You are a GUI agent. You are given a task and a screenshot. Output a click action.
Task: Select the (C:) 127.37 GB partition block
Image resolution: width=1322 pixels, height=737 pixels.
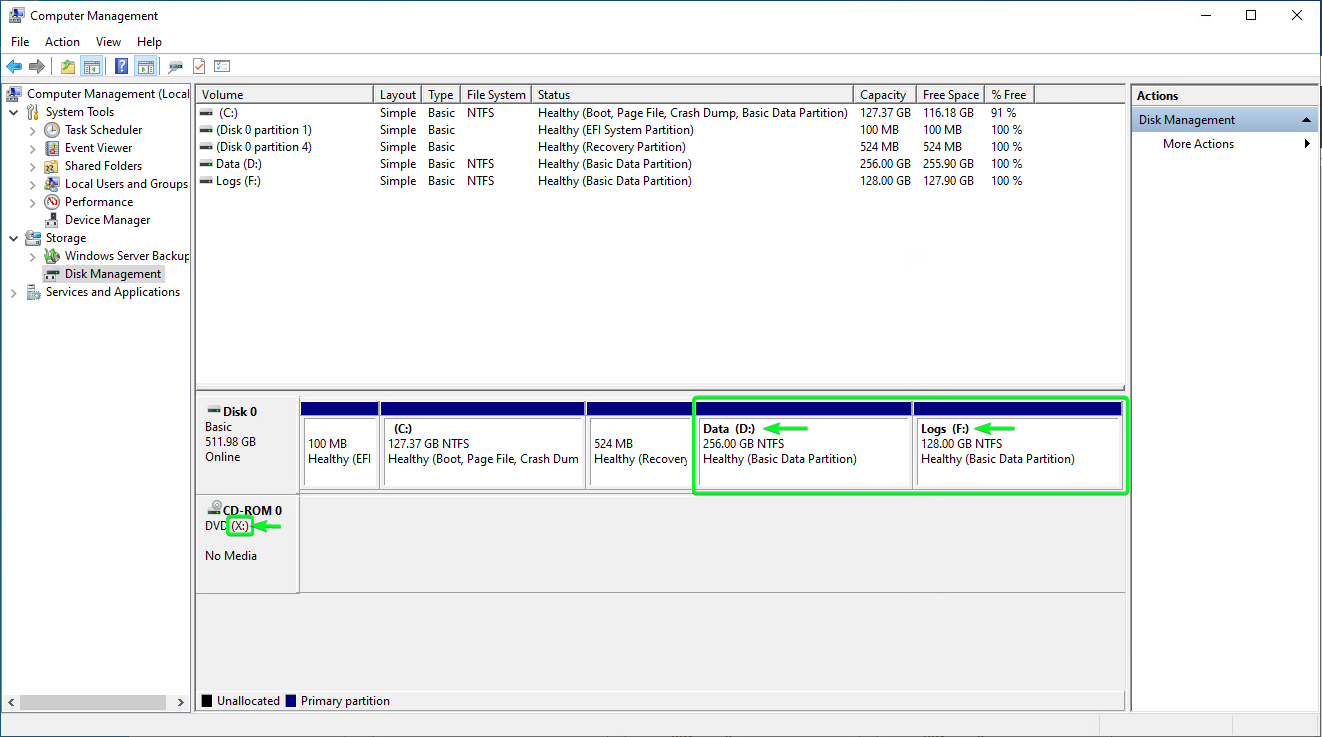click(x=483, y=445)
